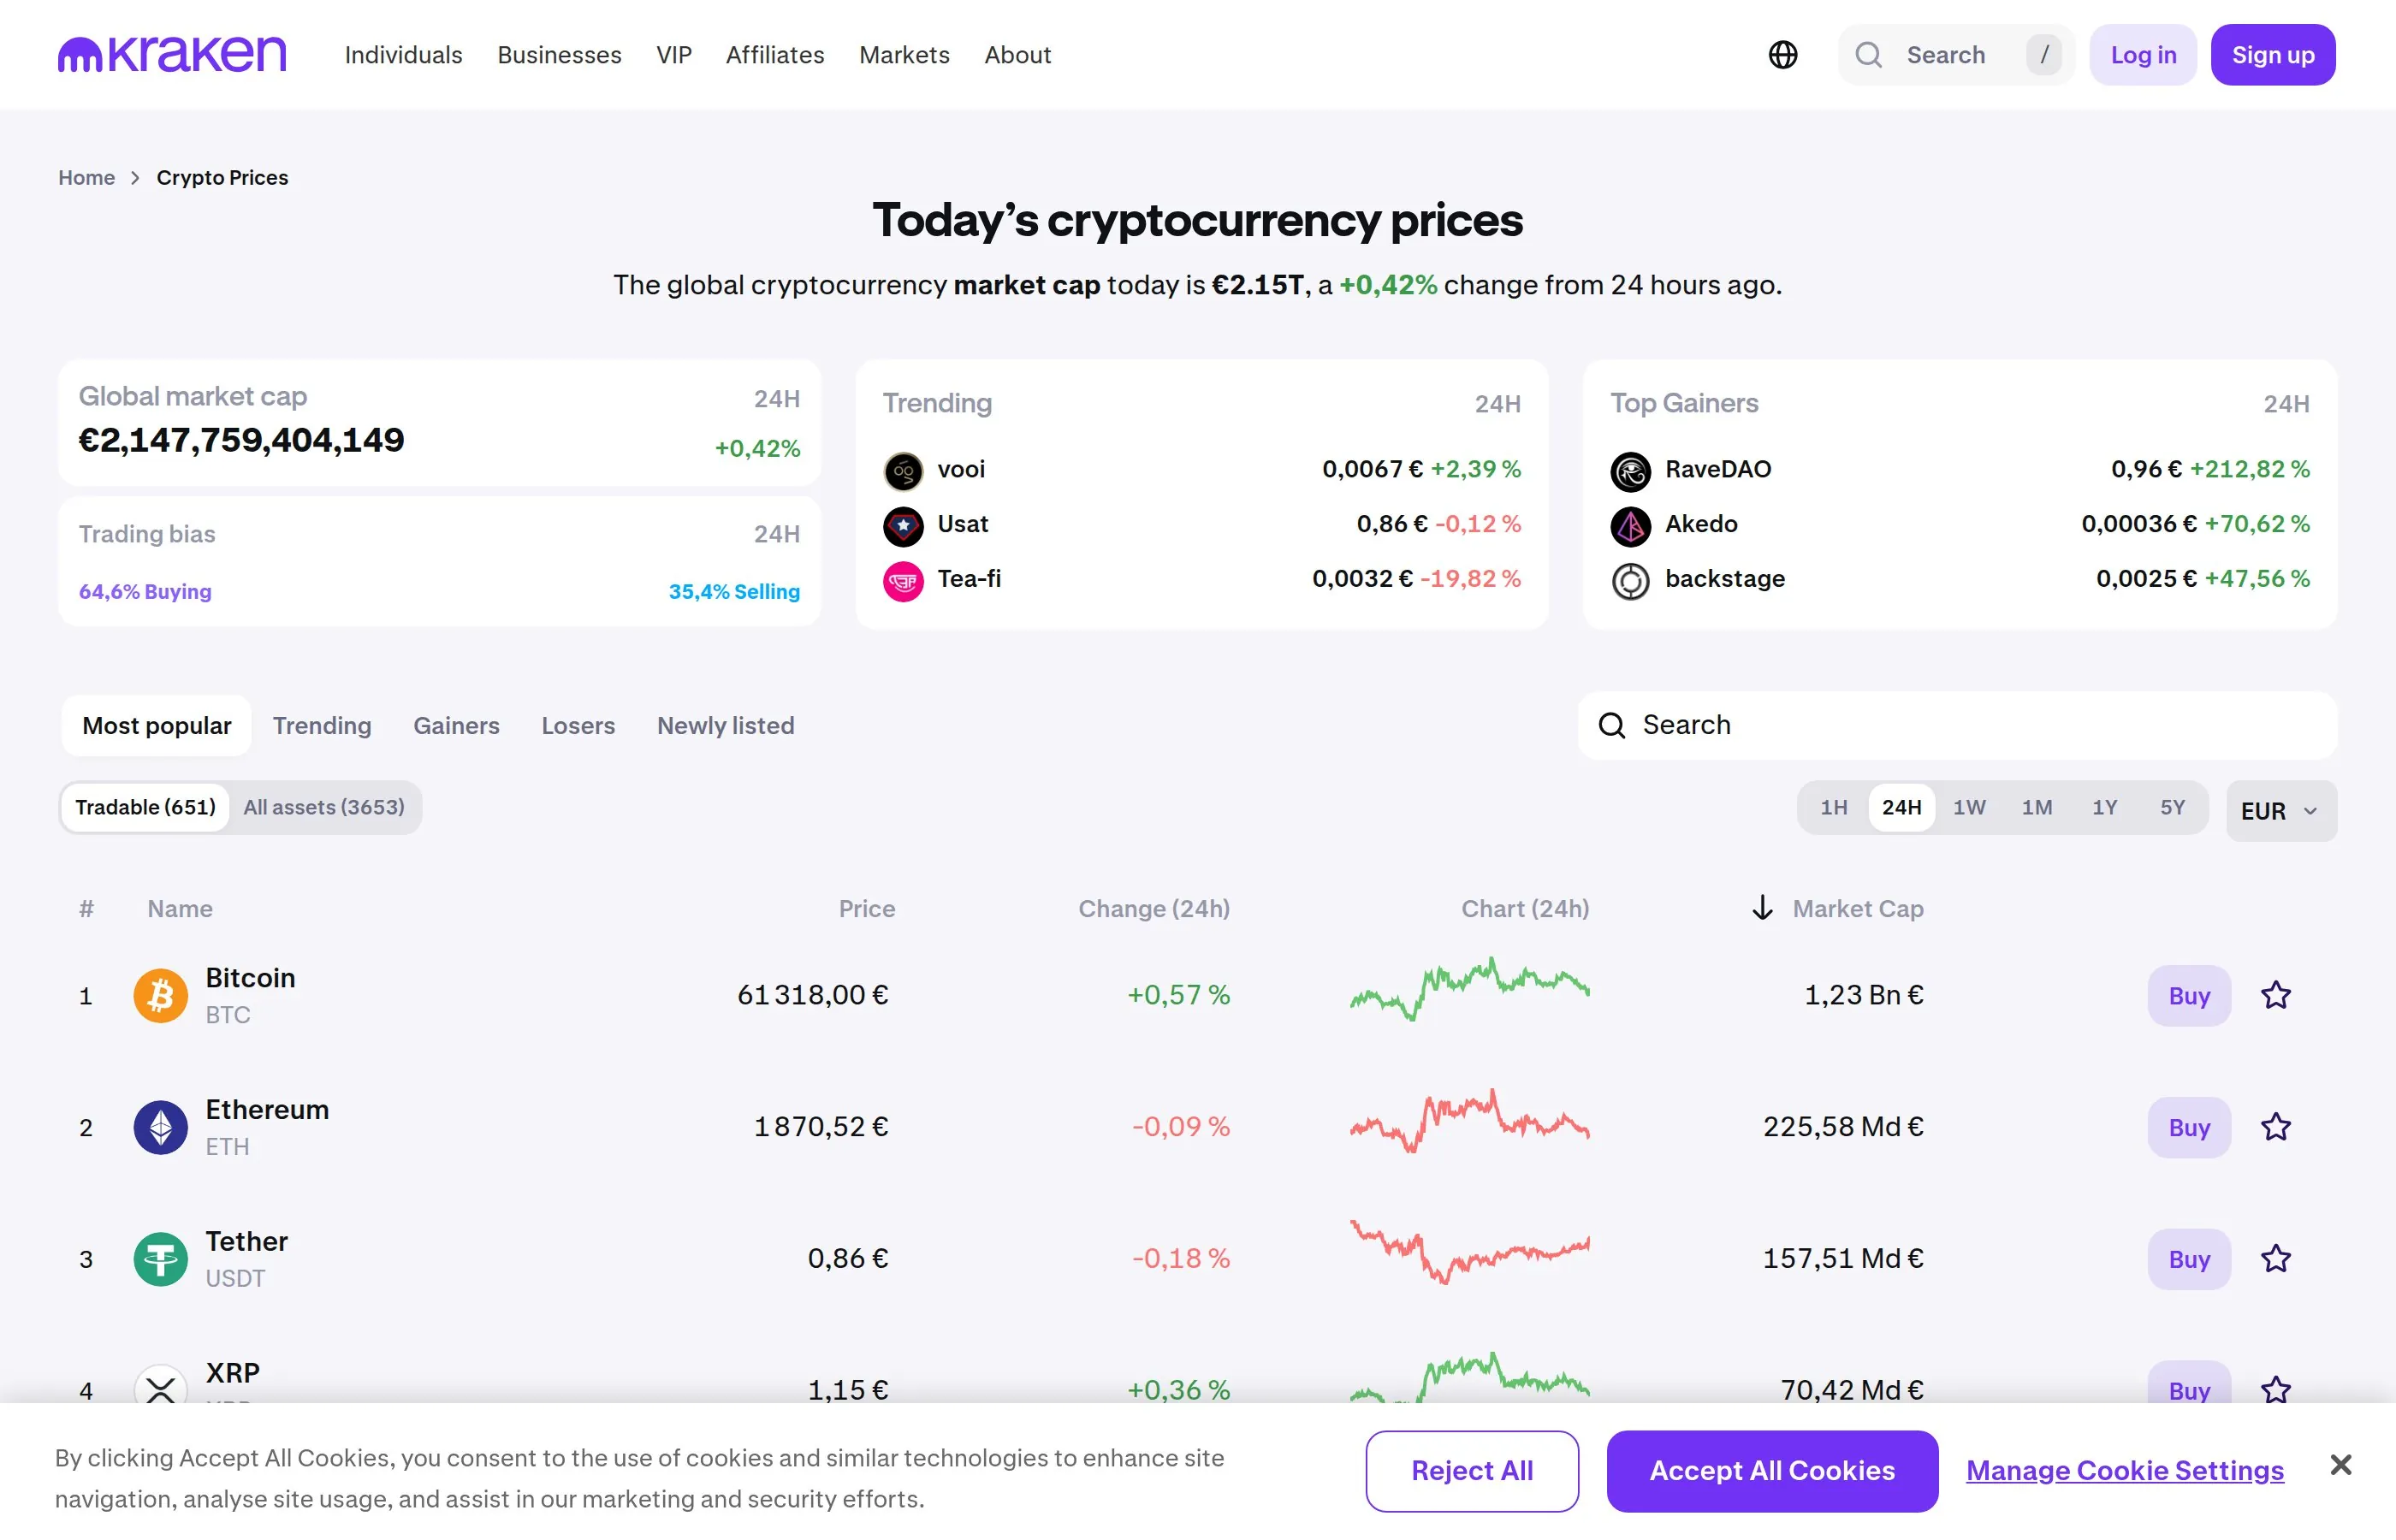Switch to the Tradable (651) filter

click(145, 807)
